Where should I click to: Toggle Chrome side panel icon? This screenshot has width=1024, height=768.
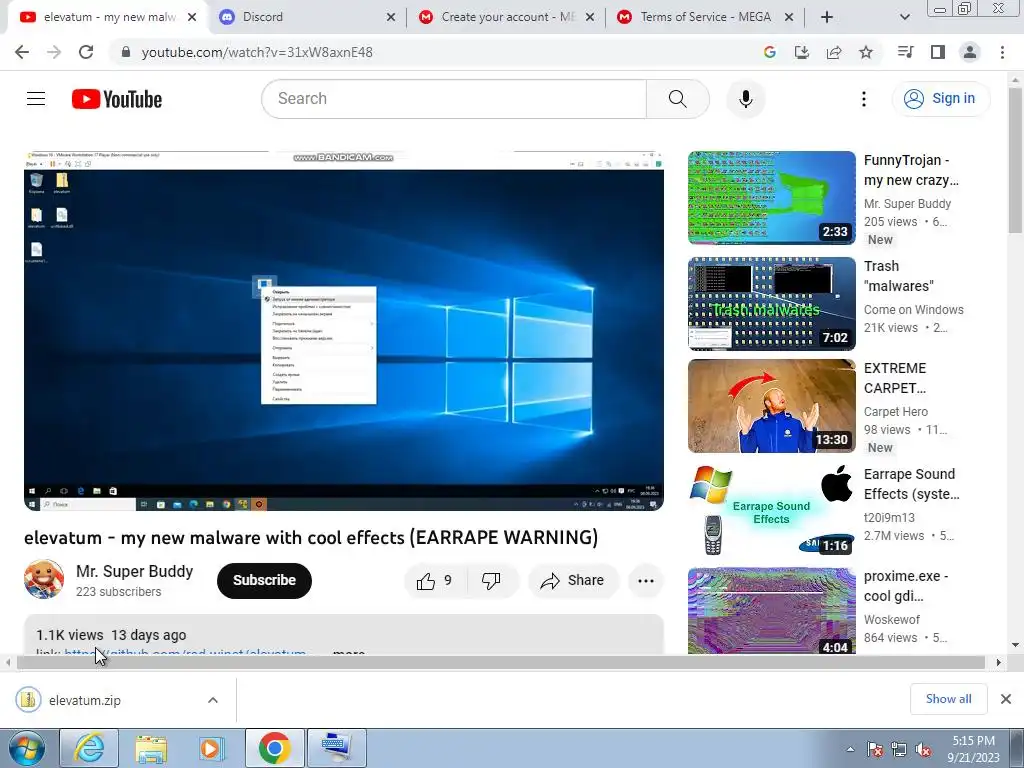click(938, 52)
